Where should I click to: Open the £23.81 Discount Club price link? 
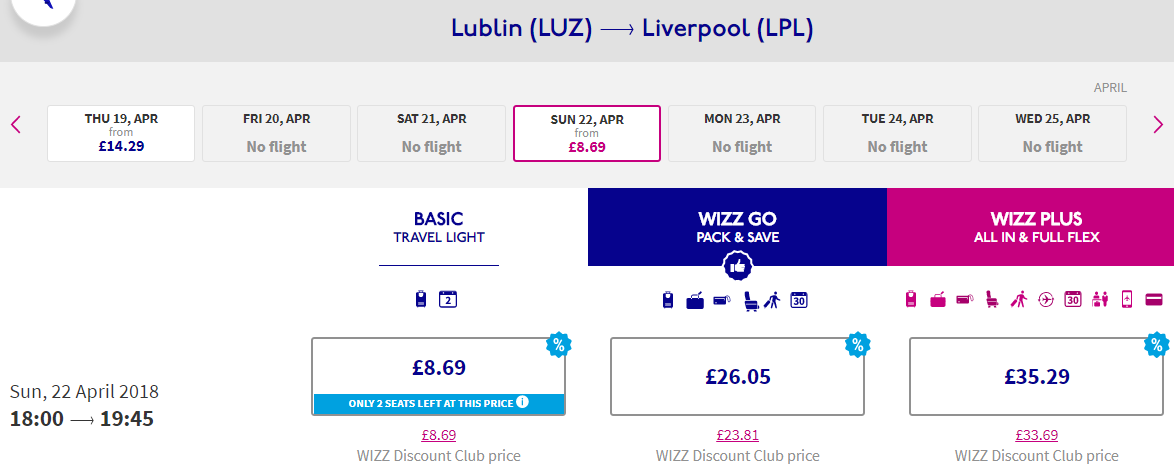pyautogui.click(x=737, y=435)
